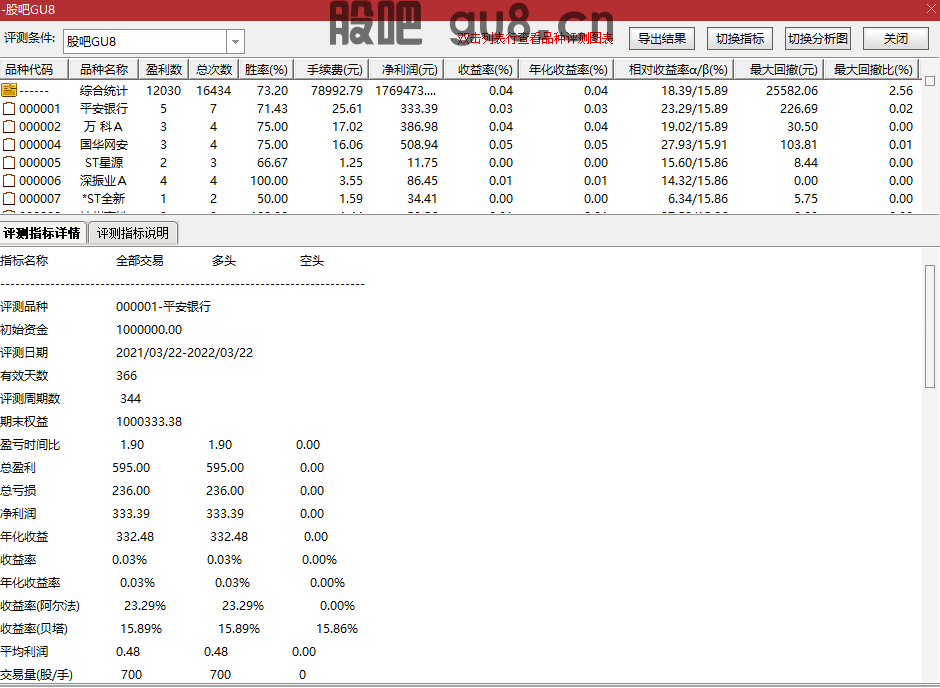Click the 交易量(股/手) label

click(37, 675)
